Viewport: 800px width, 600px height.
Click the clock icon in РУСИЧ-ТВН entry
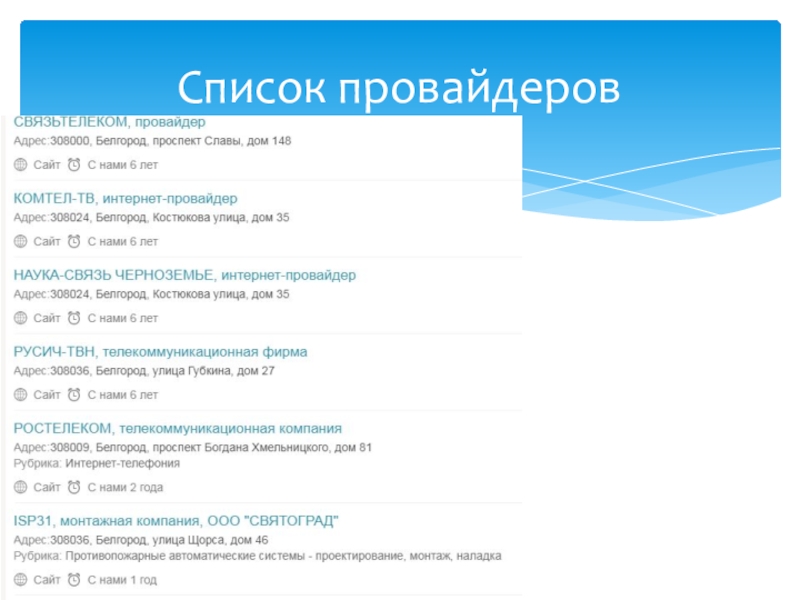click(74, 394)
